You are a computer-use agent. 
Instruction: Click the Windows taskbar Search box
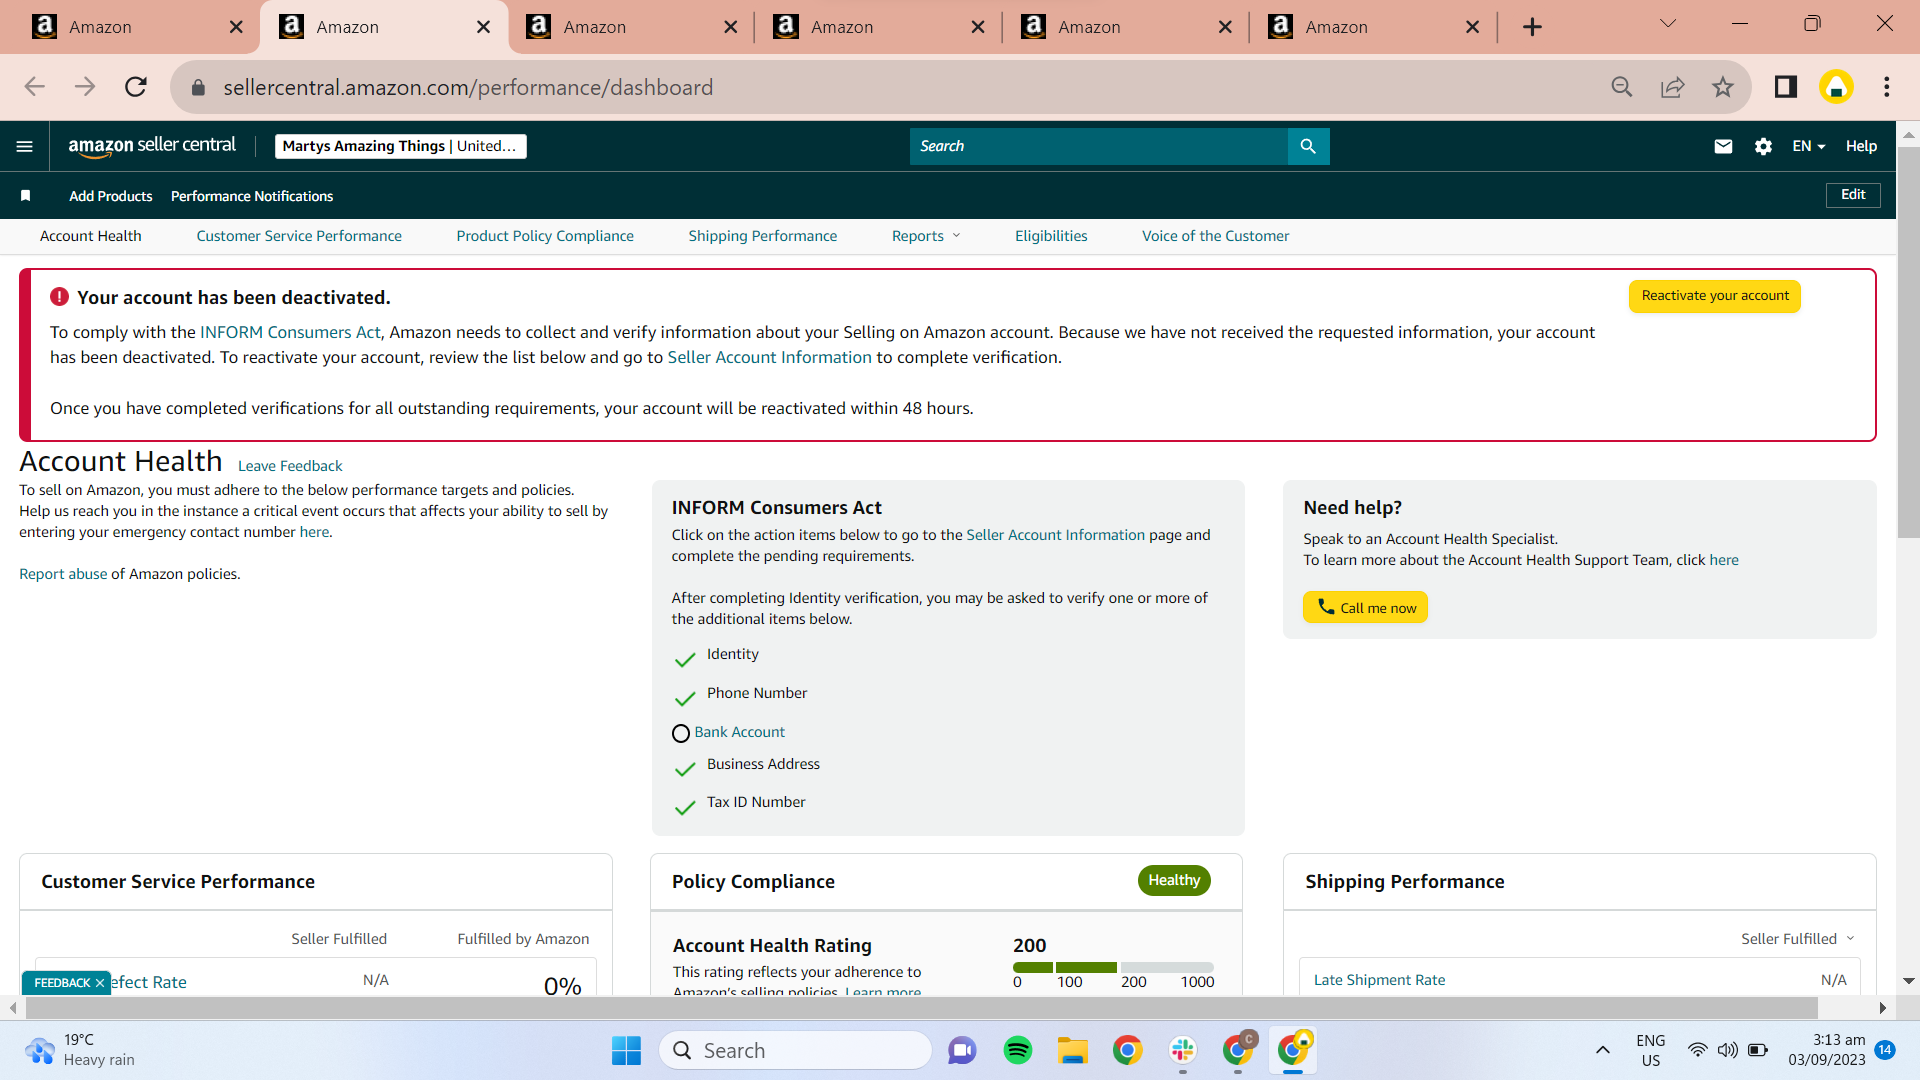(x=795, y=1050)
